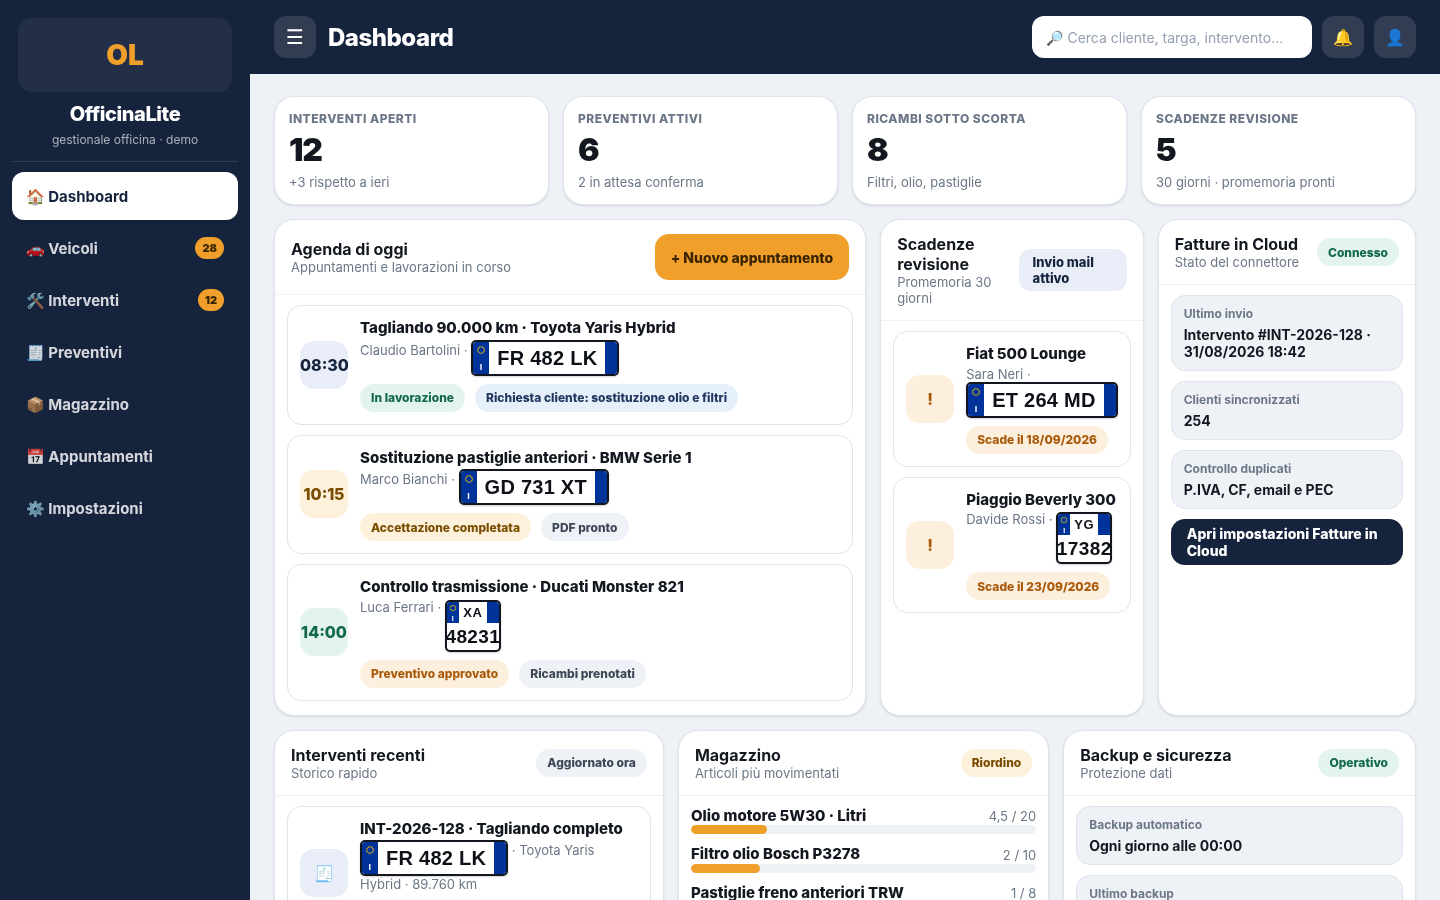The height and width of the screenshot is (900, 1440).
Task: Go to Veicoli section
Action: pos(125,248)
